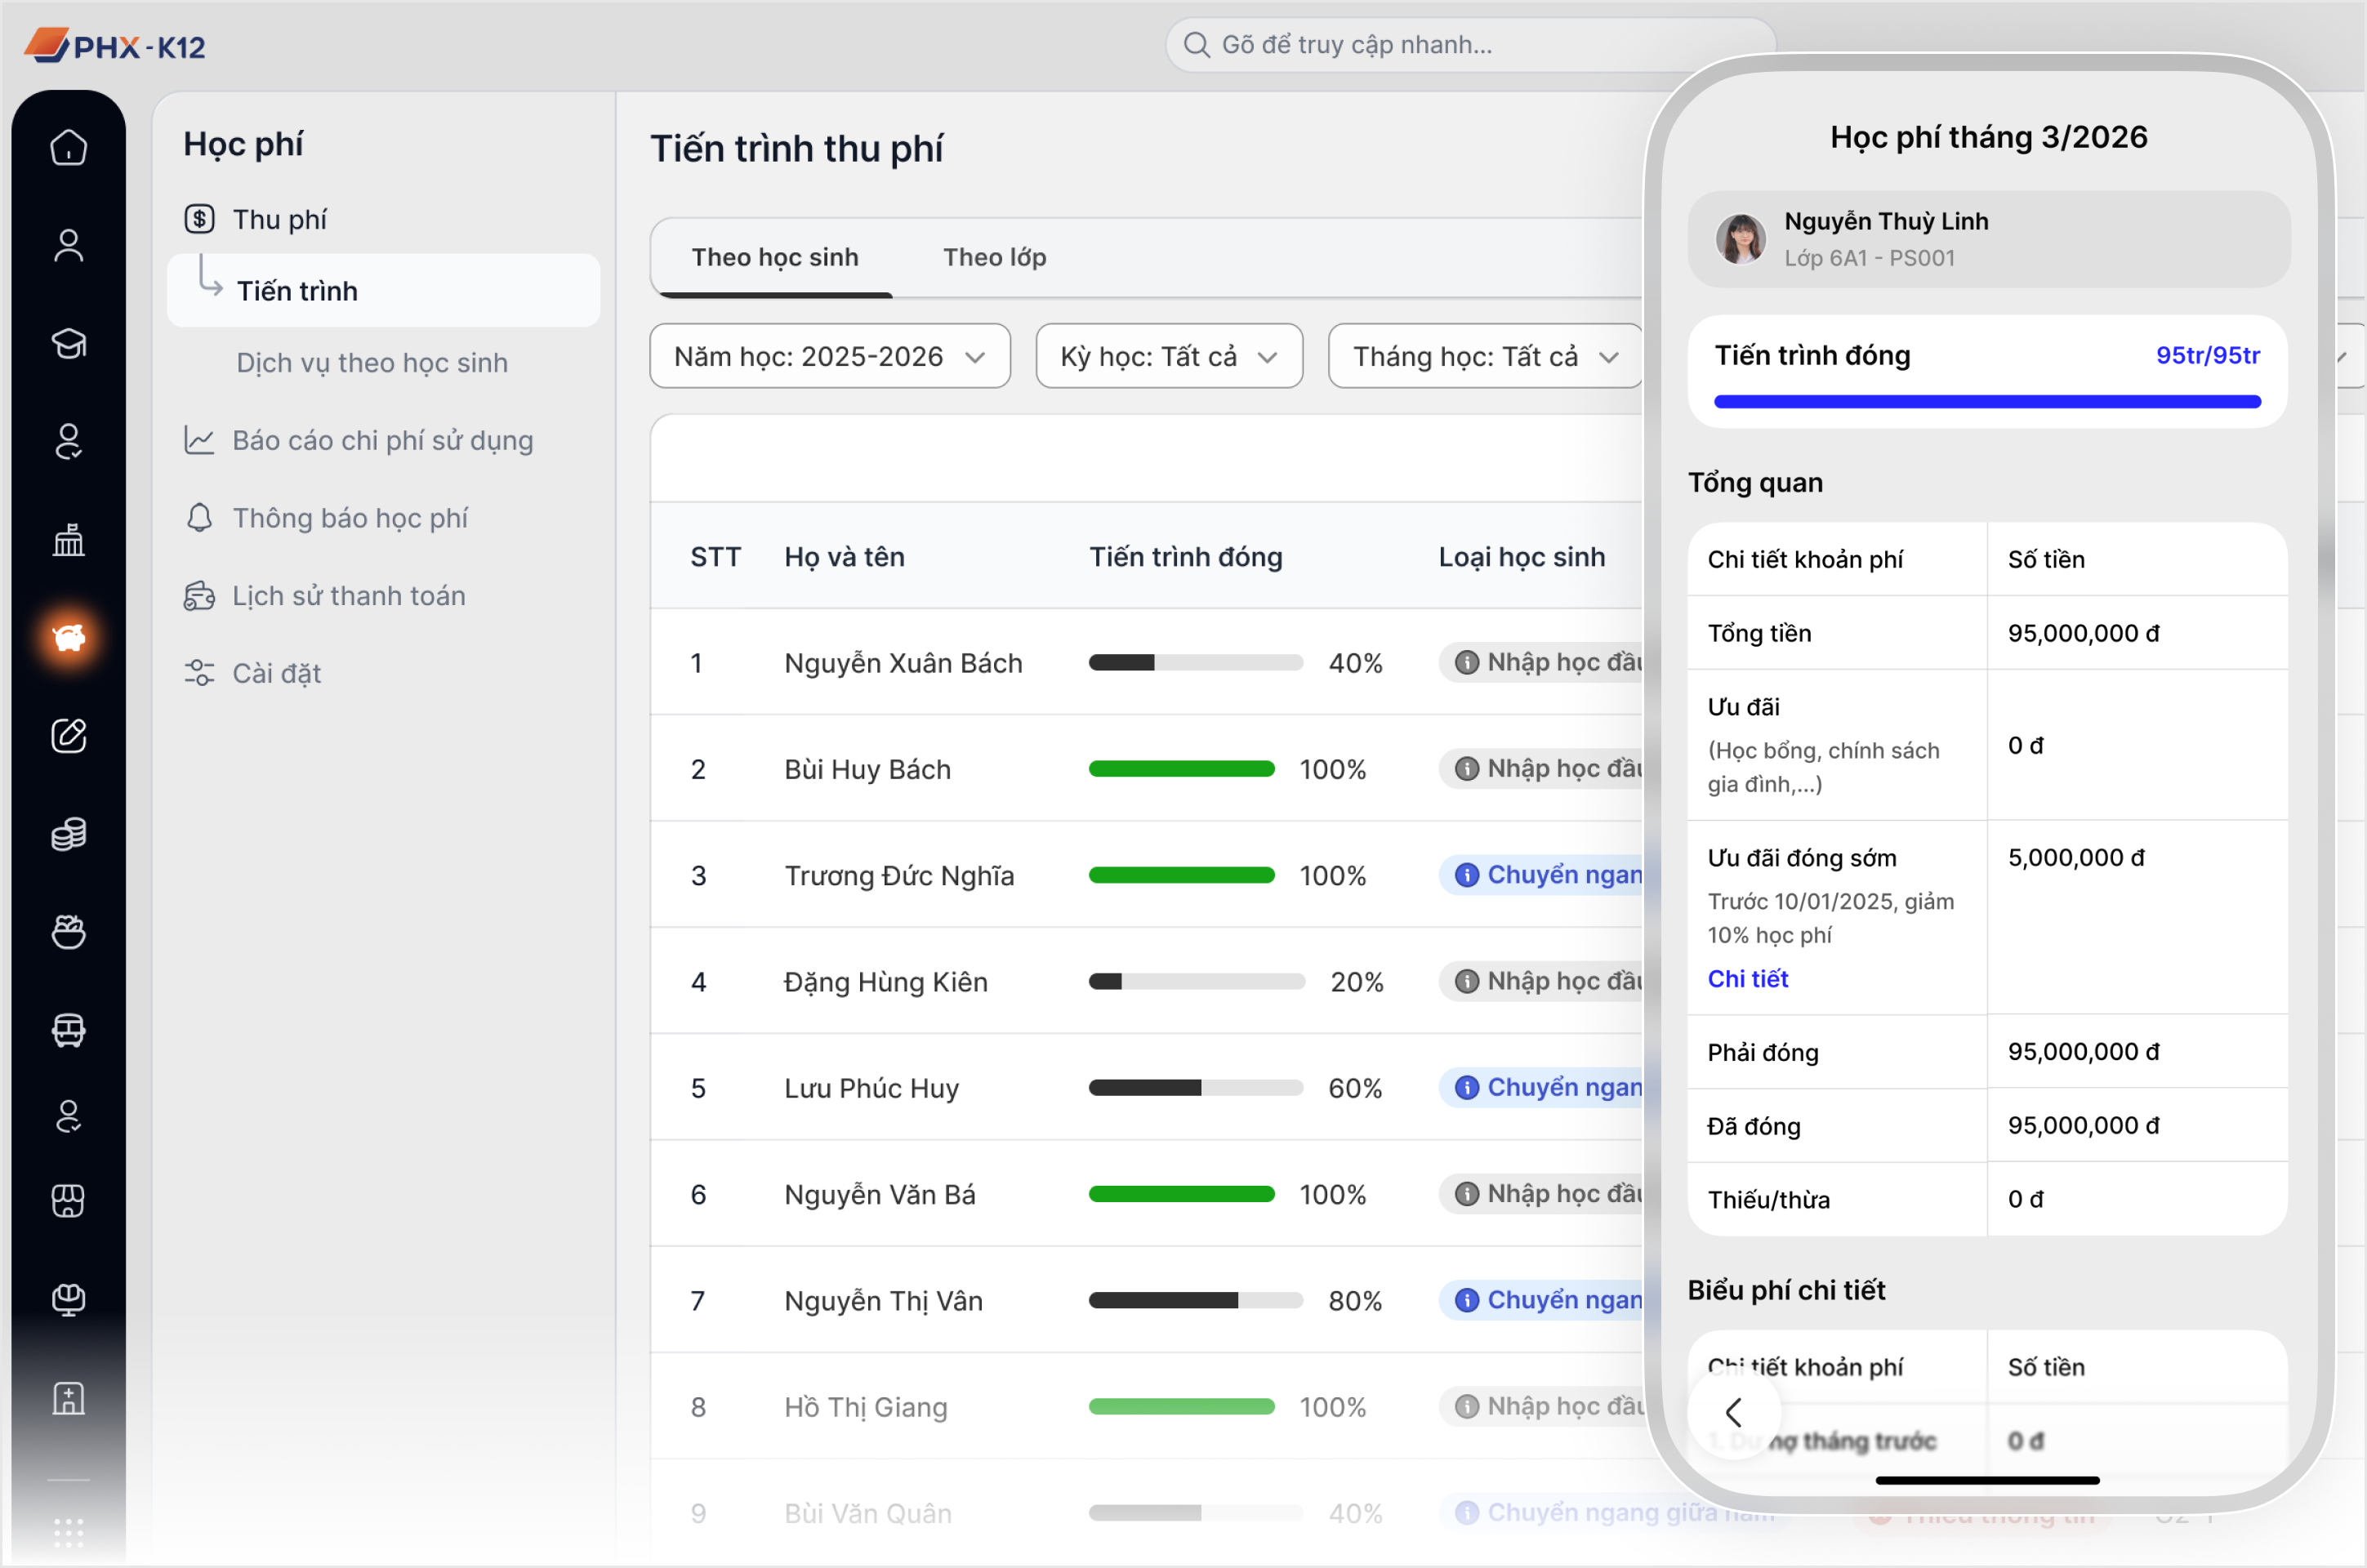The height and width of the screenshot is (1568, 2367).
Task: Go back using the phone's left chevron button
Action: (1734, 1412)
